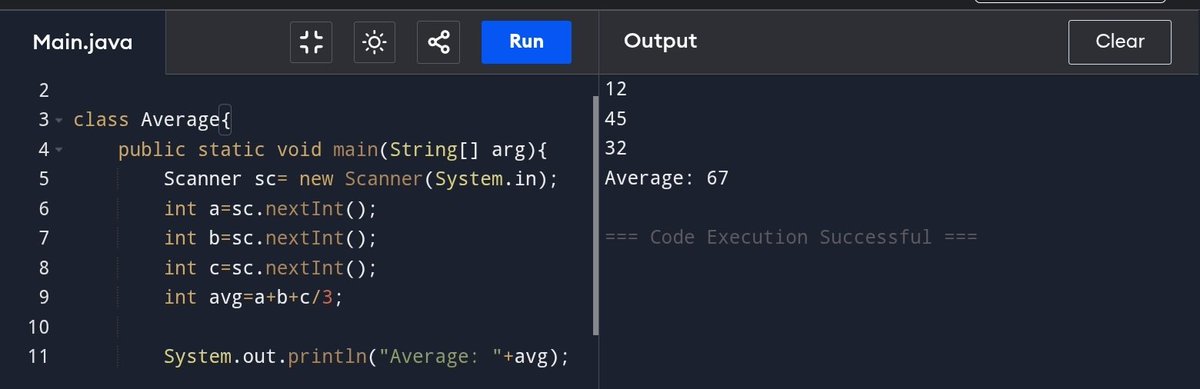The width and height of the screenshot is (1200, 389).
Task: Clear the output panel
Action: pos(1120,42)
